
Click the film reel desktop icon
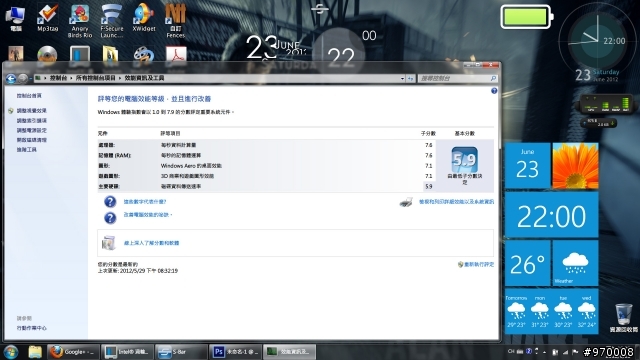144,54
